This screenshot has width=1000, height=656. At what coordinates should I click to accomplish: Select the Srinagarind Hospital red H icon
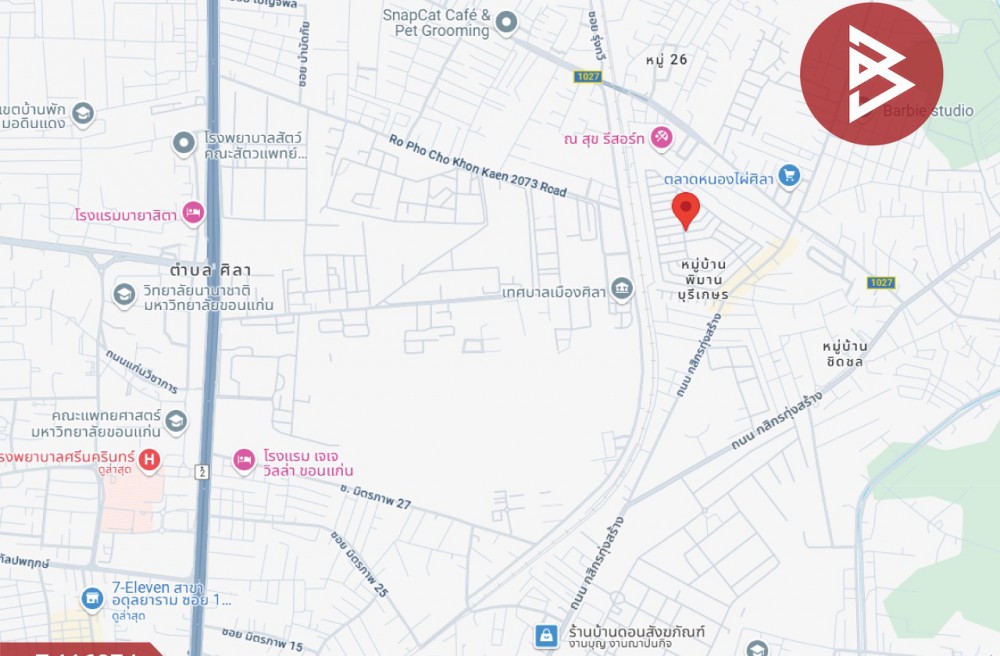pyautogui.click(x=149, y=459)
